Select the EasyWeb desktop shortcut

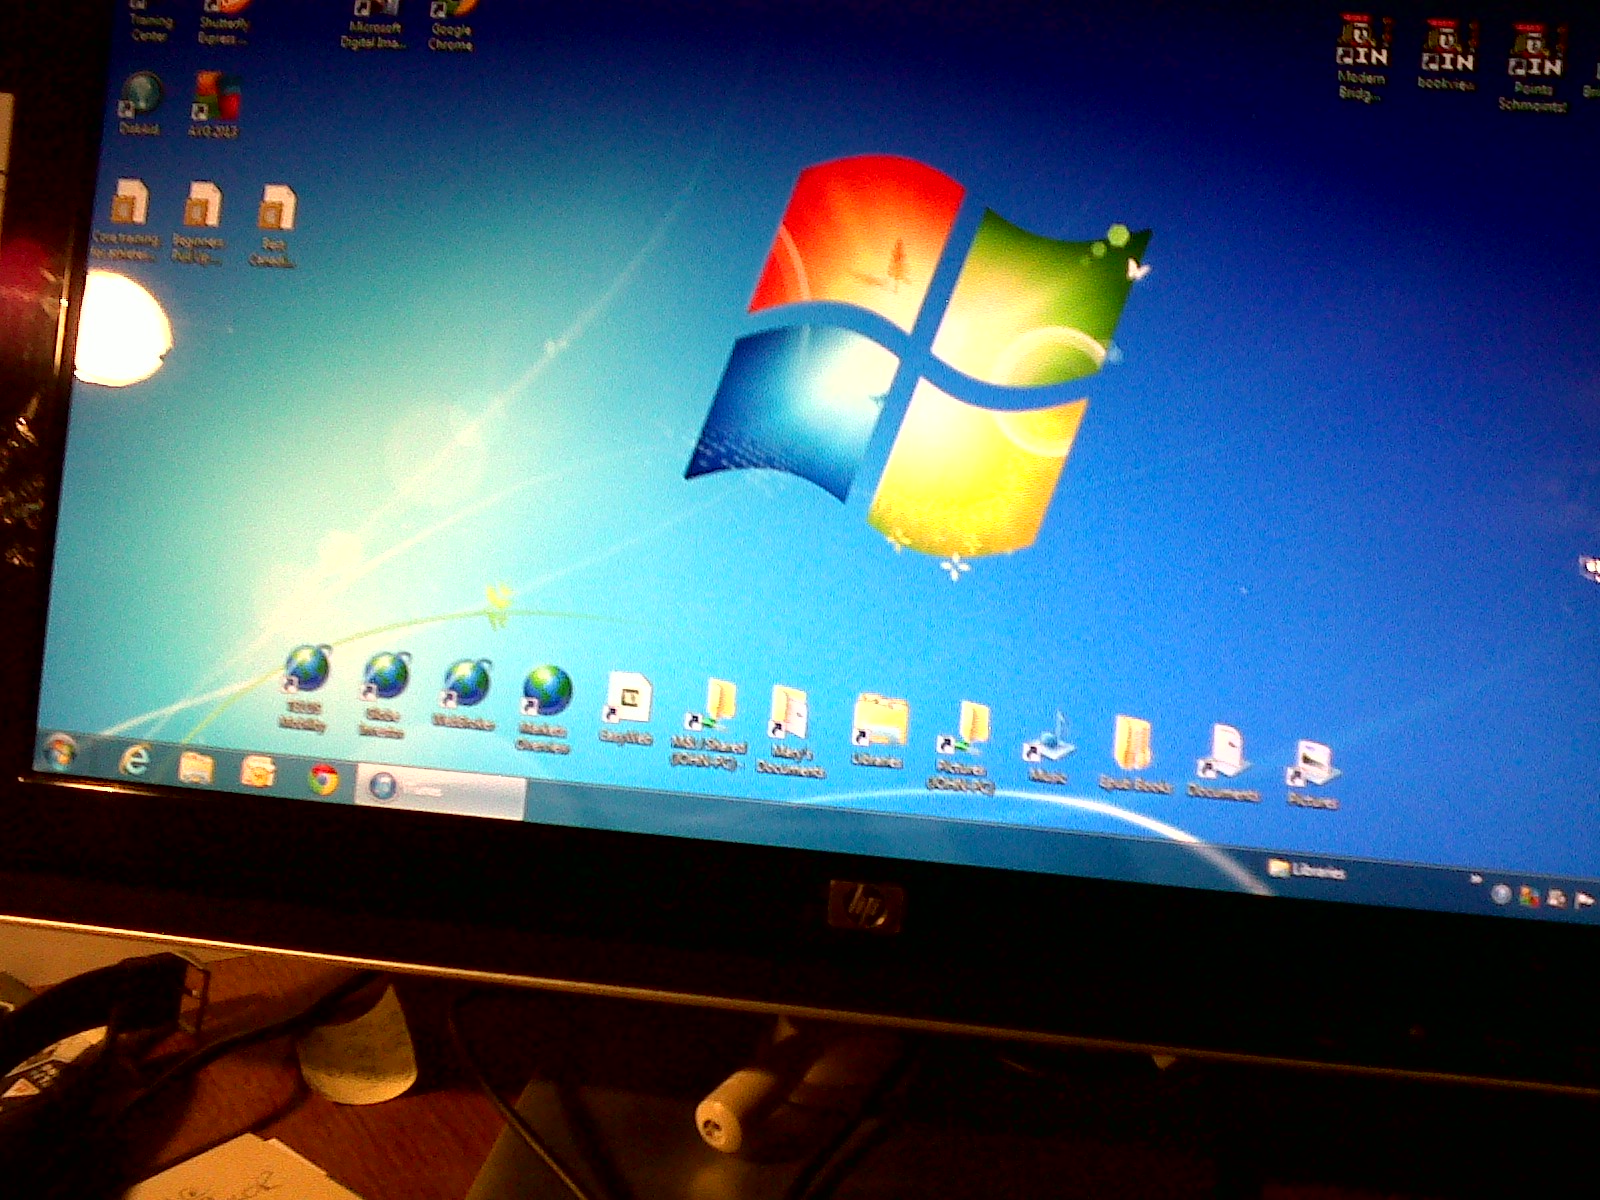click(627, 702)
